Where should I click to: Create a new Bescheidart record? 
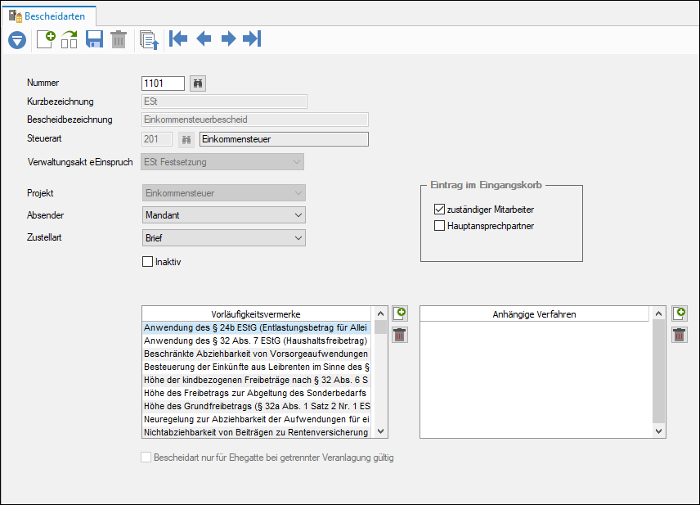coord(46,39)
